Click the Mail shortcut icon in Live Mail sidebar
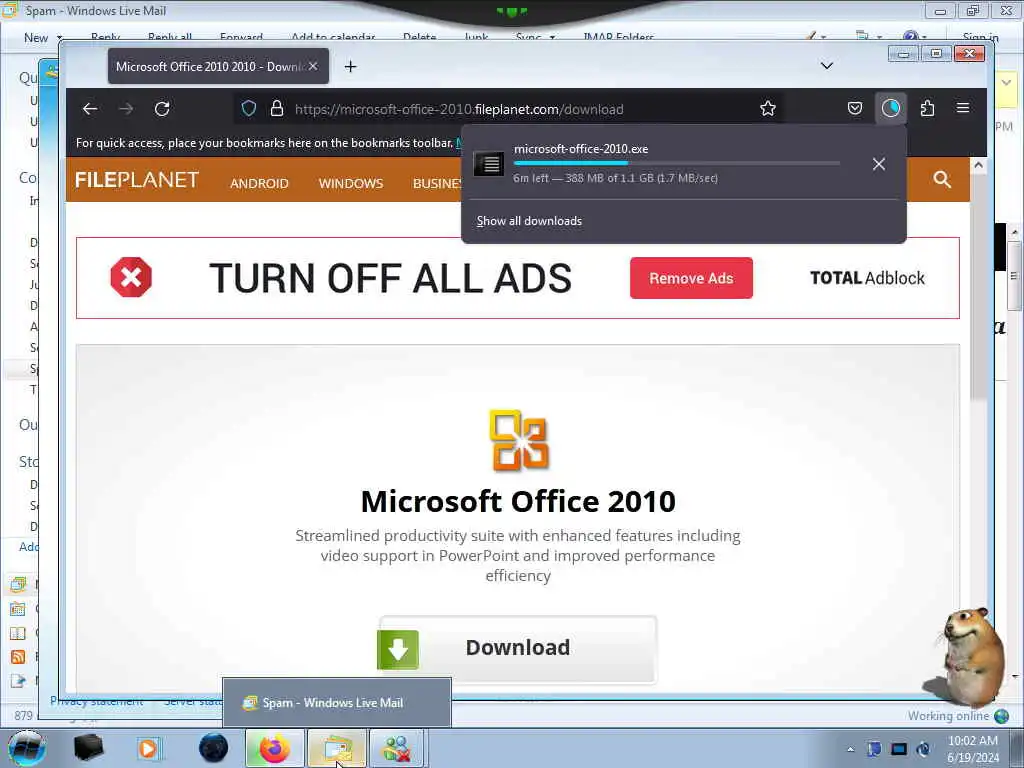 (18, 584)
